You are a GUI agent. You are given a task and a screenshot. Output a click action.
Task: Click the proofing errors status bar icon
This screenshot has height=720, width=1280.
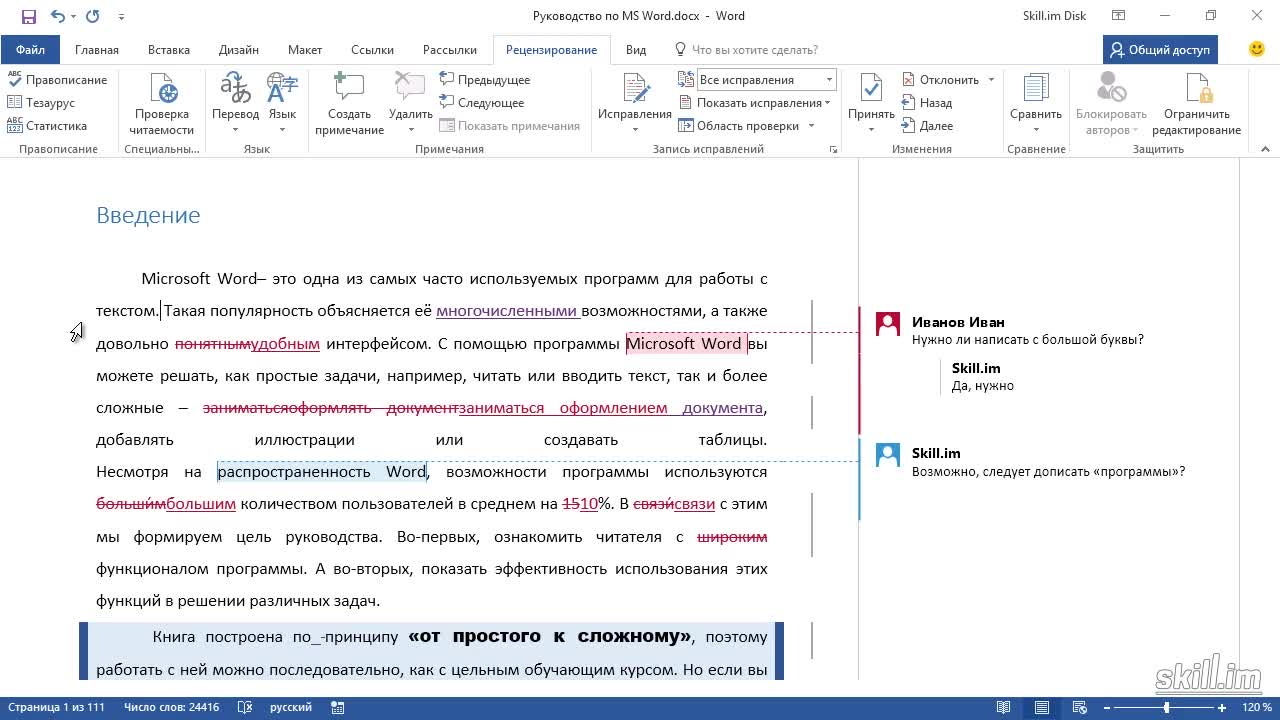click(x=245, y=707)
